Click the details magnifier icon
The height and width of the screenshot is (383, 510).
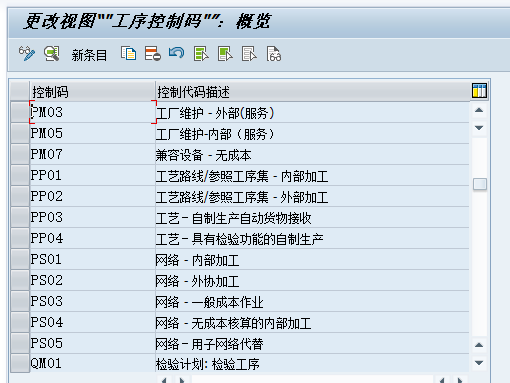tap(52, 54)
